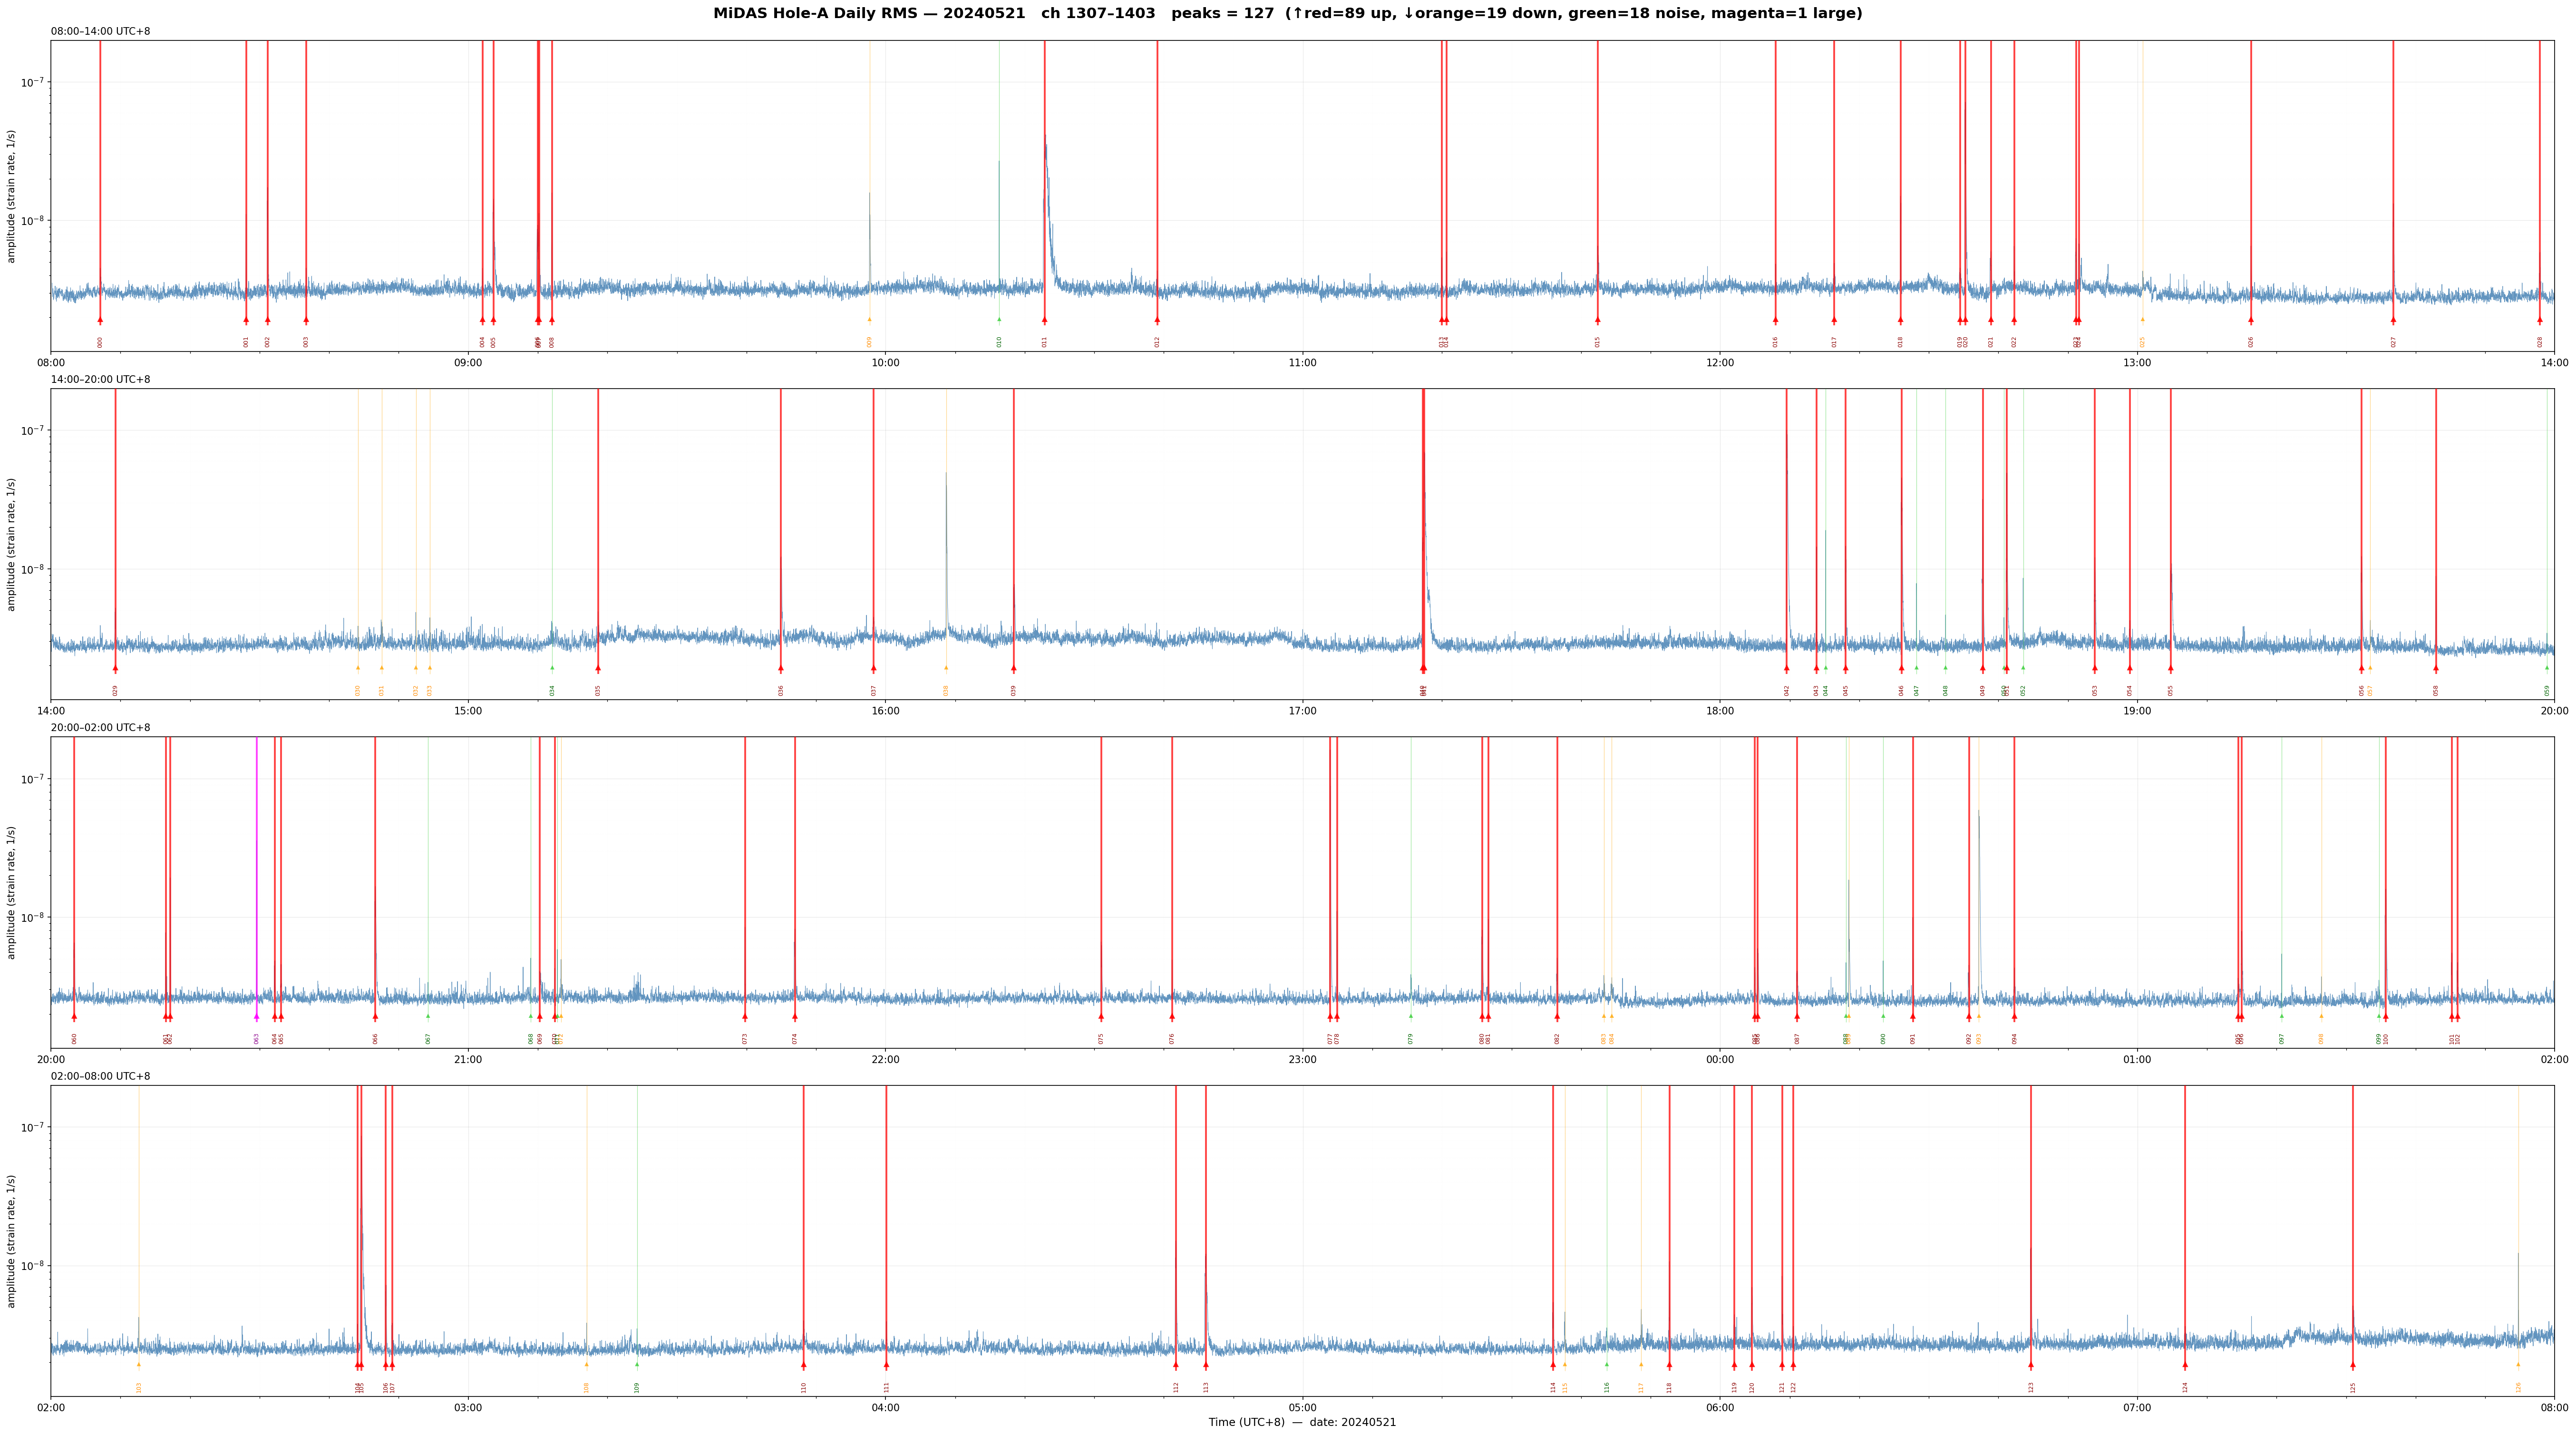This screenshot has width=2576, height=1435.
Task: Select the red peak marker labeled 111
Action: pos(886,1365)
